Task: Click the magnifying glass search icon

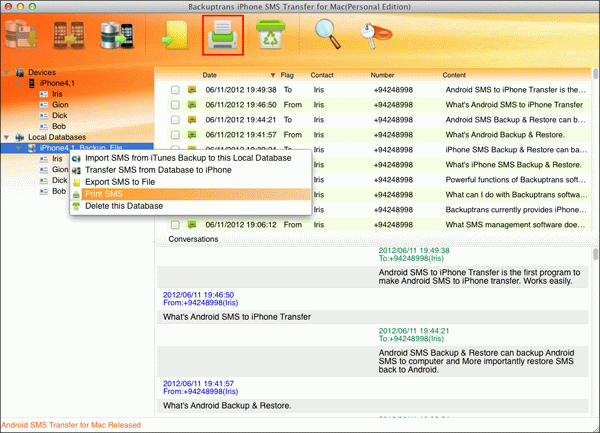Action: click(x=328, y=34)
